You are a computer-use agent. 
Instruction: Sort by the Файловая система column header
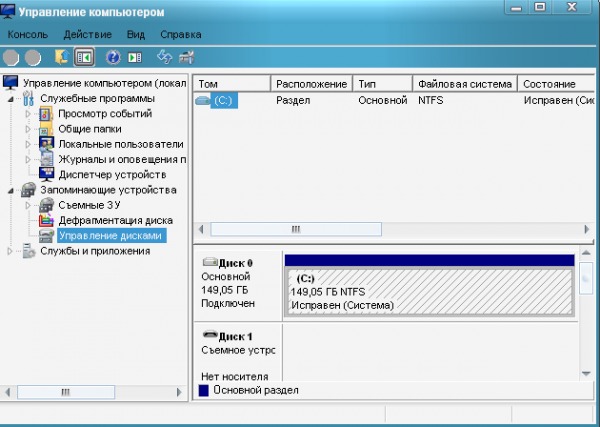coord(465,84)
